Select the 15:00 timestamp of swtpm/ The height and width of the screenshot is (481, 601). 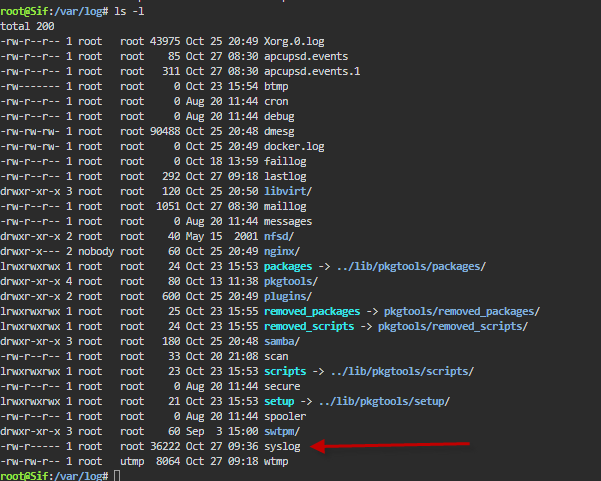pos(243,432)
